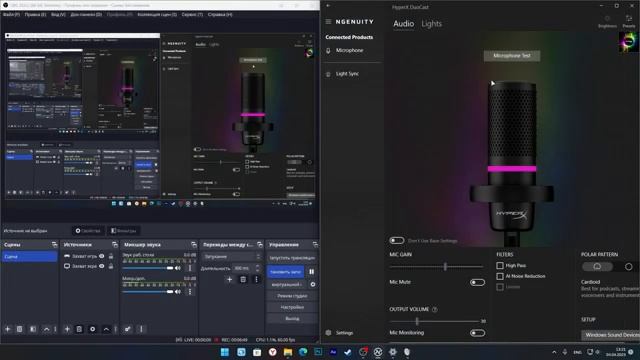Screen dimensions: 640x360
Task: Add a new scene in OBS
Action: tap(7, 329)
